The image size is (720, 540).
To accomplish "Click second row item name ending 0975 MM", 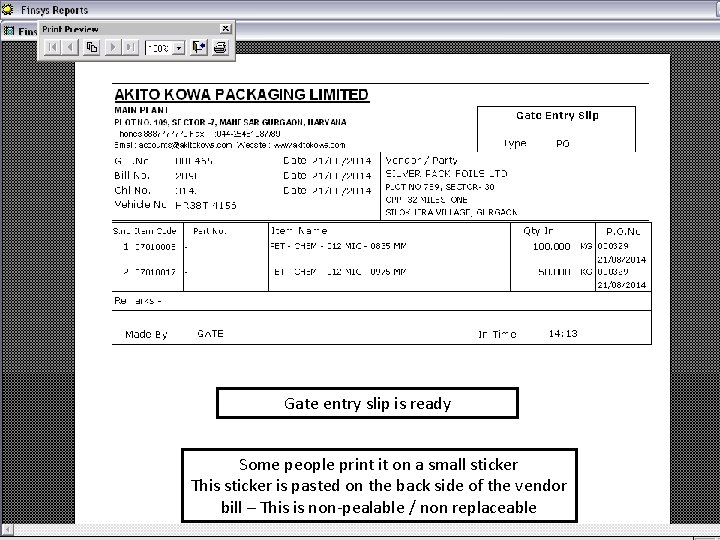I will [x=339, y=272].
